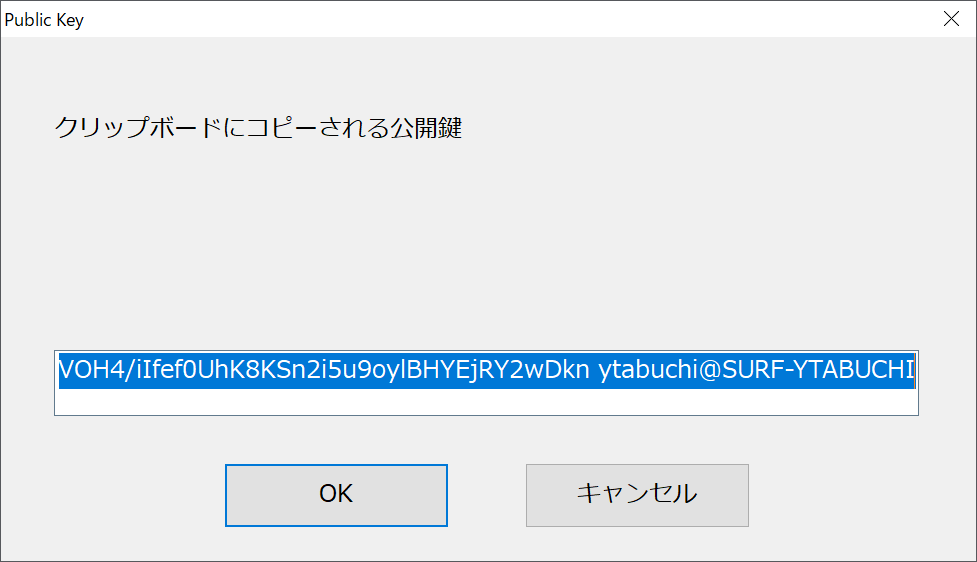Click the Public Key title bar text
The height and width of the screenshot is (562, 977).
44,20
